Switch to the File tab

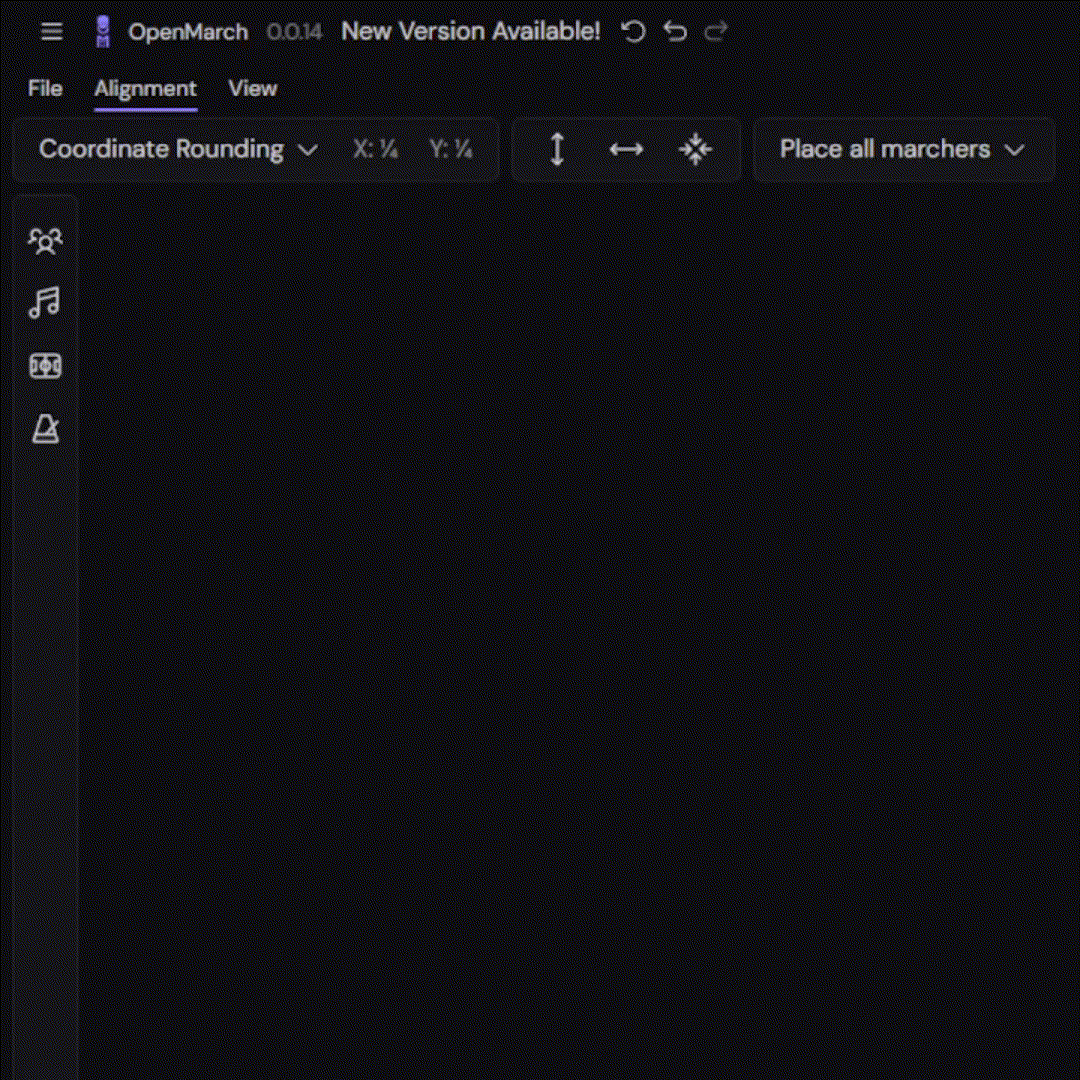coord(45,89)
